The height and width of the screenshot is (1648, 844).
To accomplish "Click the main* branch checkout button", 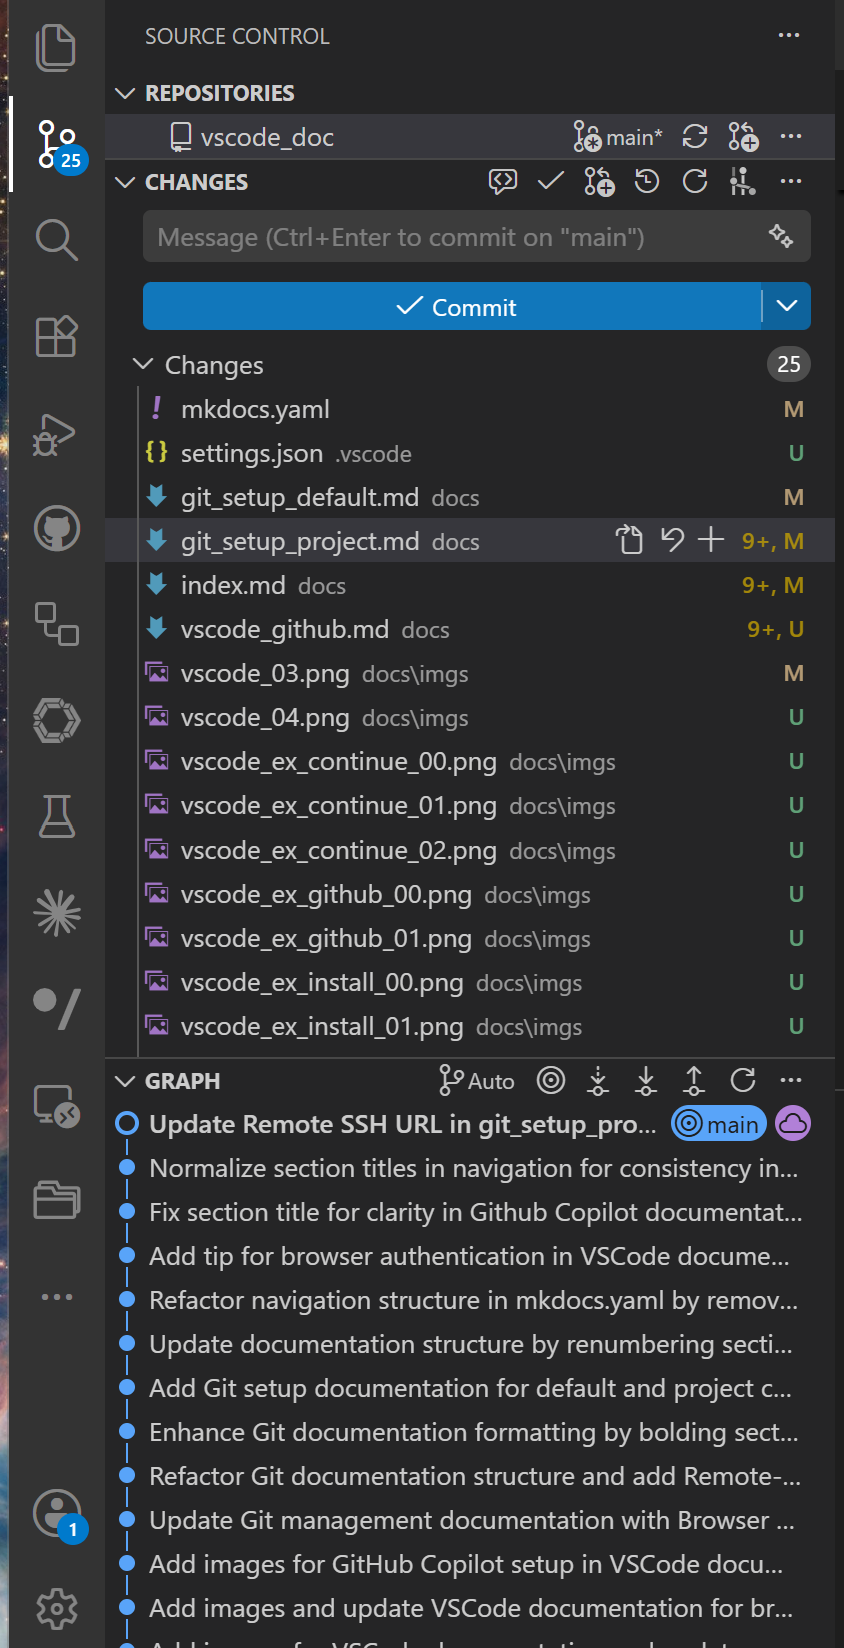I will click(618, 137).
